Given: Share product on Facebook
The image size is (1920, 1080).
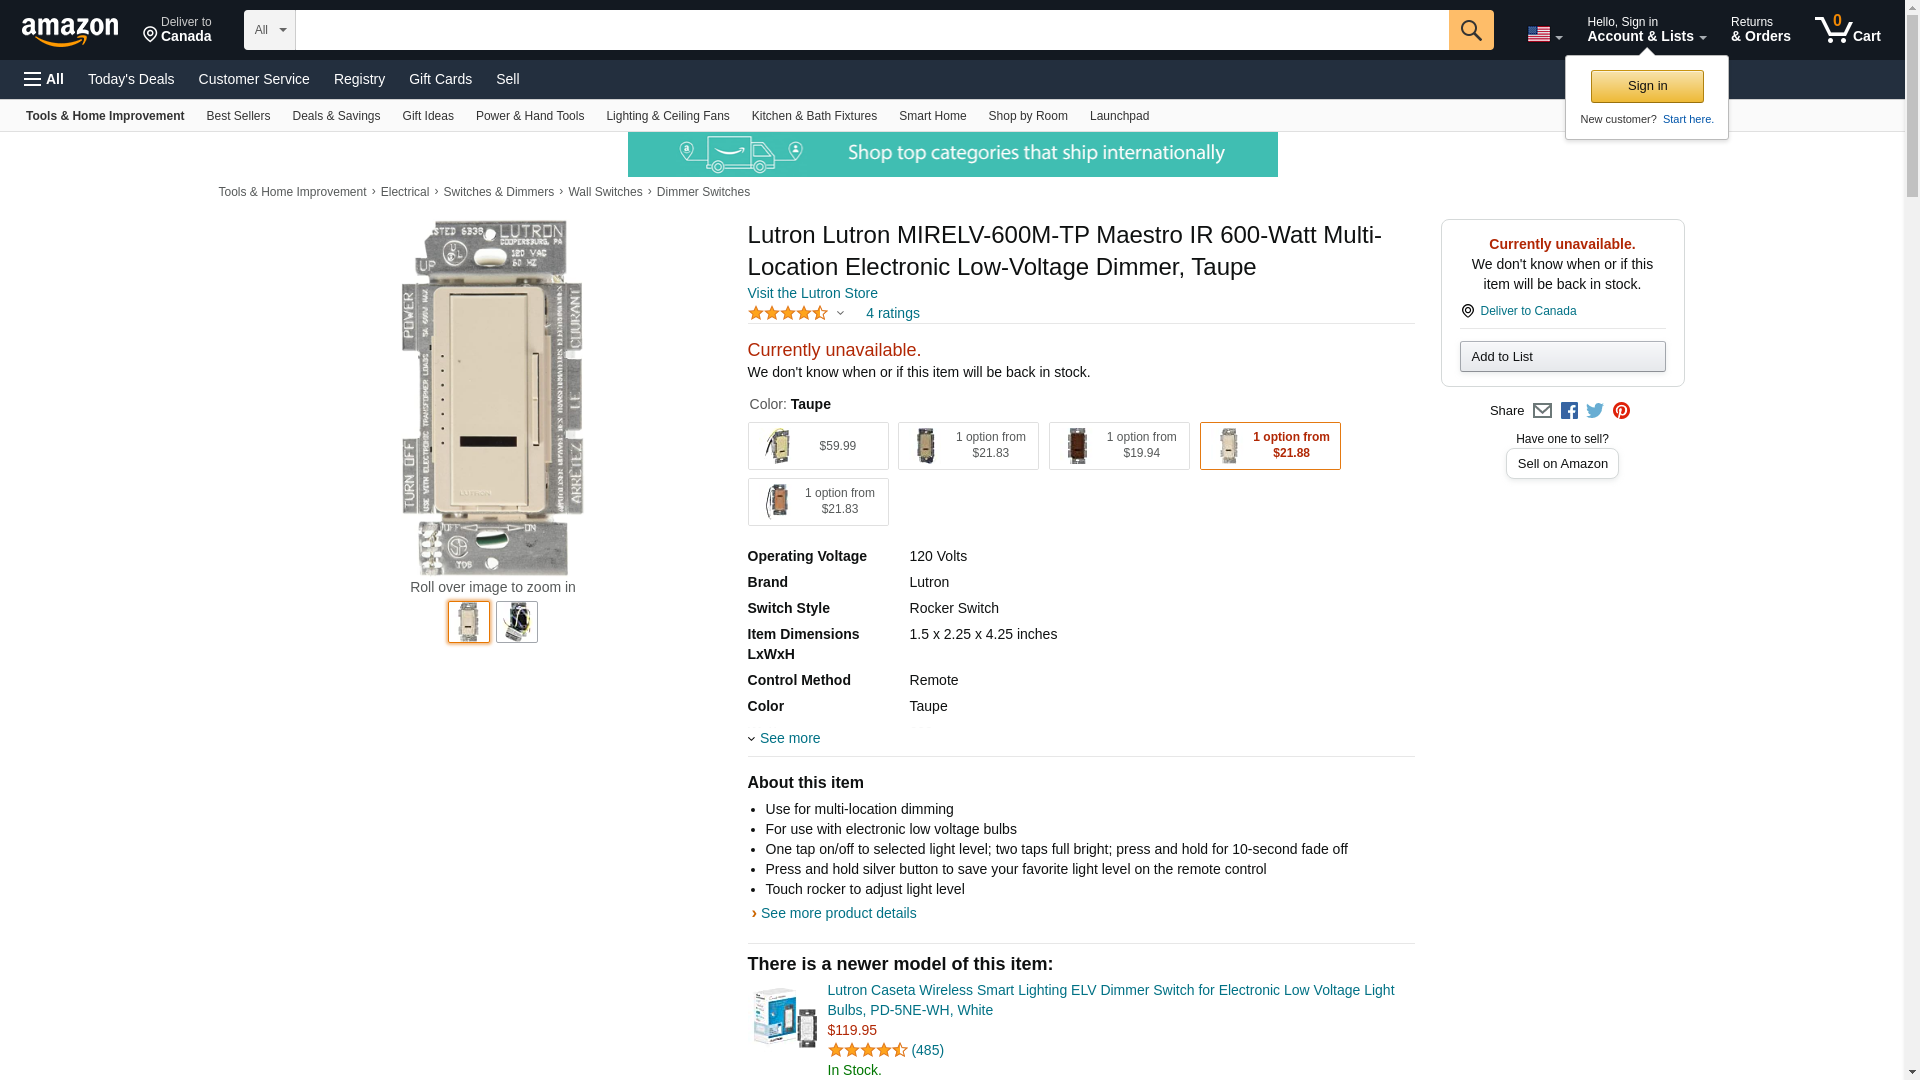Looking at the screenshot, I should click(x=1569, y=411).
